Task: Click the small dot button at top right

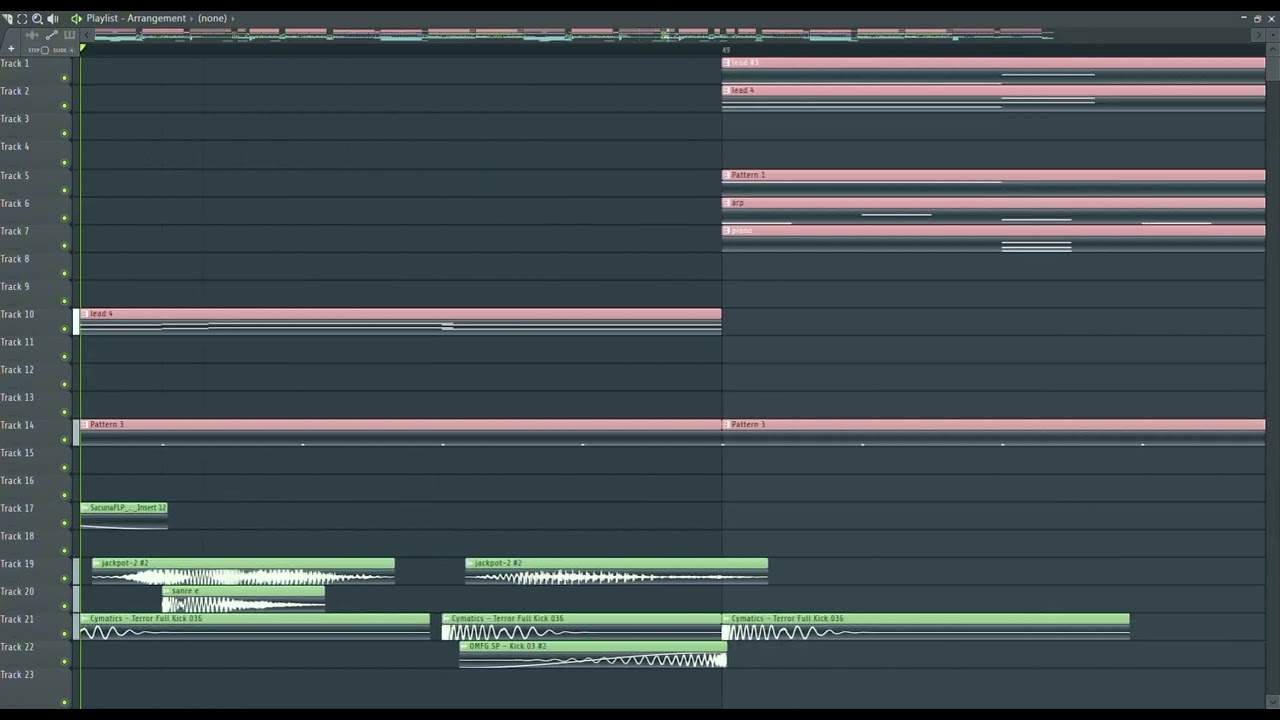Action: (x=1271, y=35)
